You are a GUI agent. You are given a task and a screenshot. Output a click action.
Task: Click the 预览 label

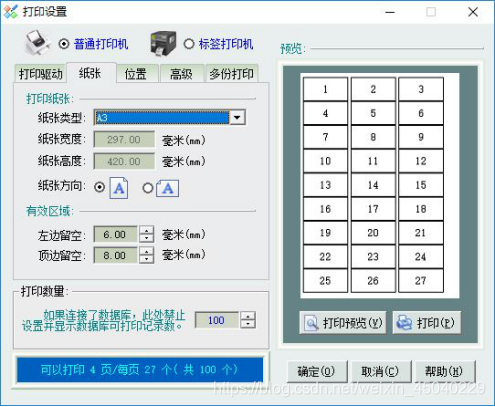293,49
